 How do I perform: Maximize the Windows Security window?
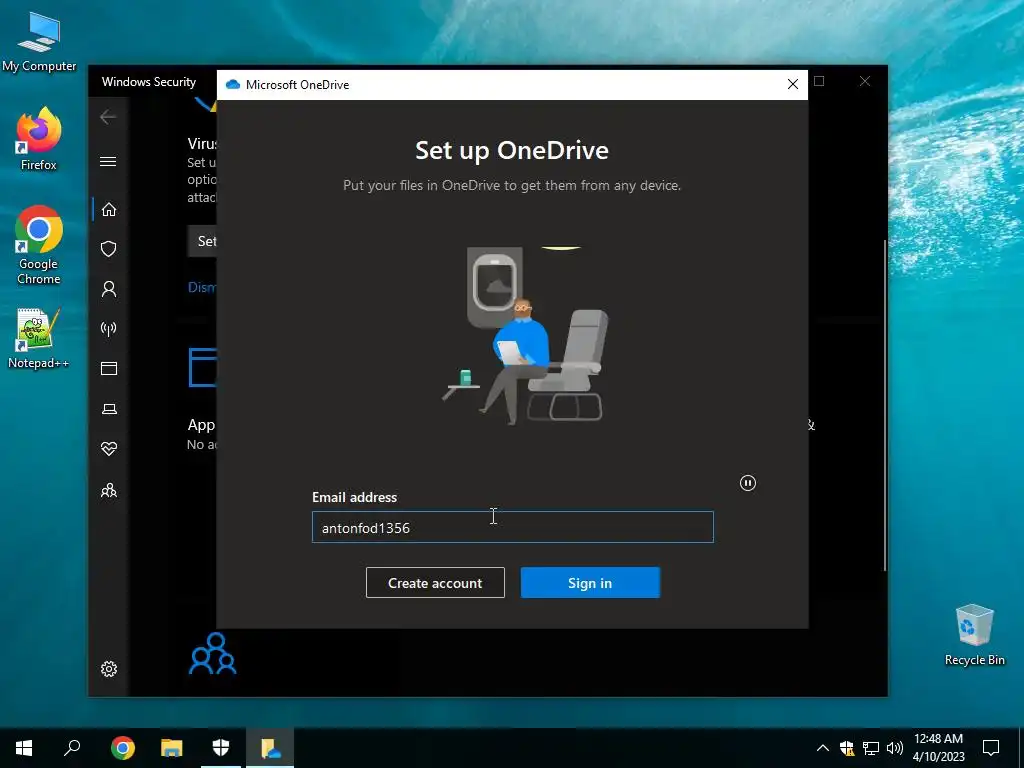(819, 81)
